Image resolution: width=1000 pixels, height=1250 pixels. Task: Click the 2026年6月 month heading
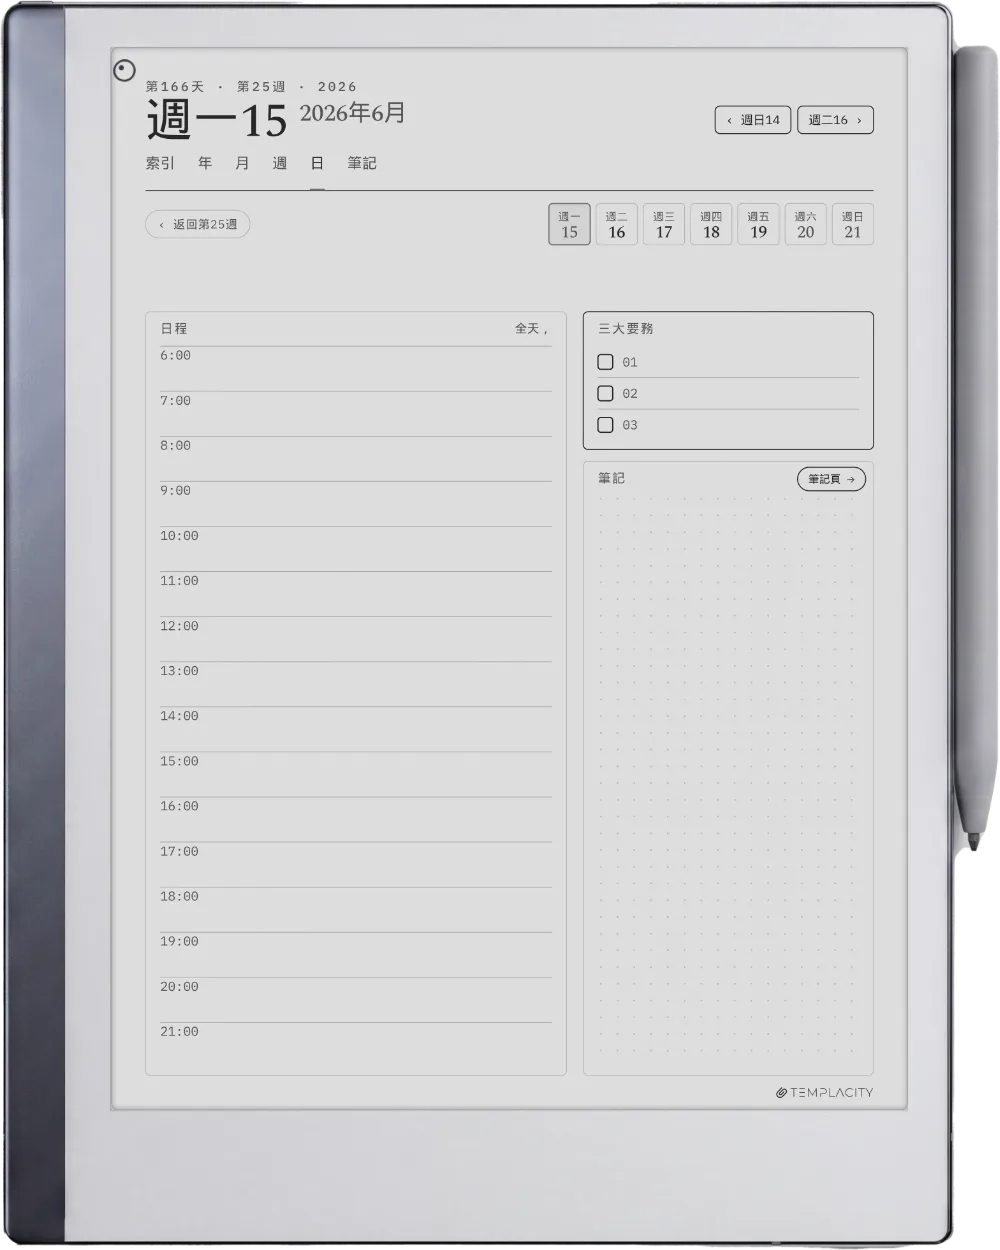point(352,113)
